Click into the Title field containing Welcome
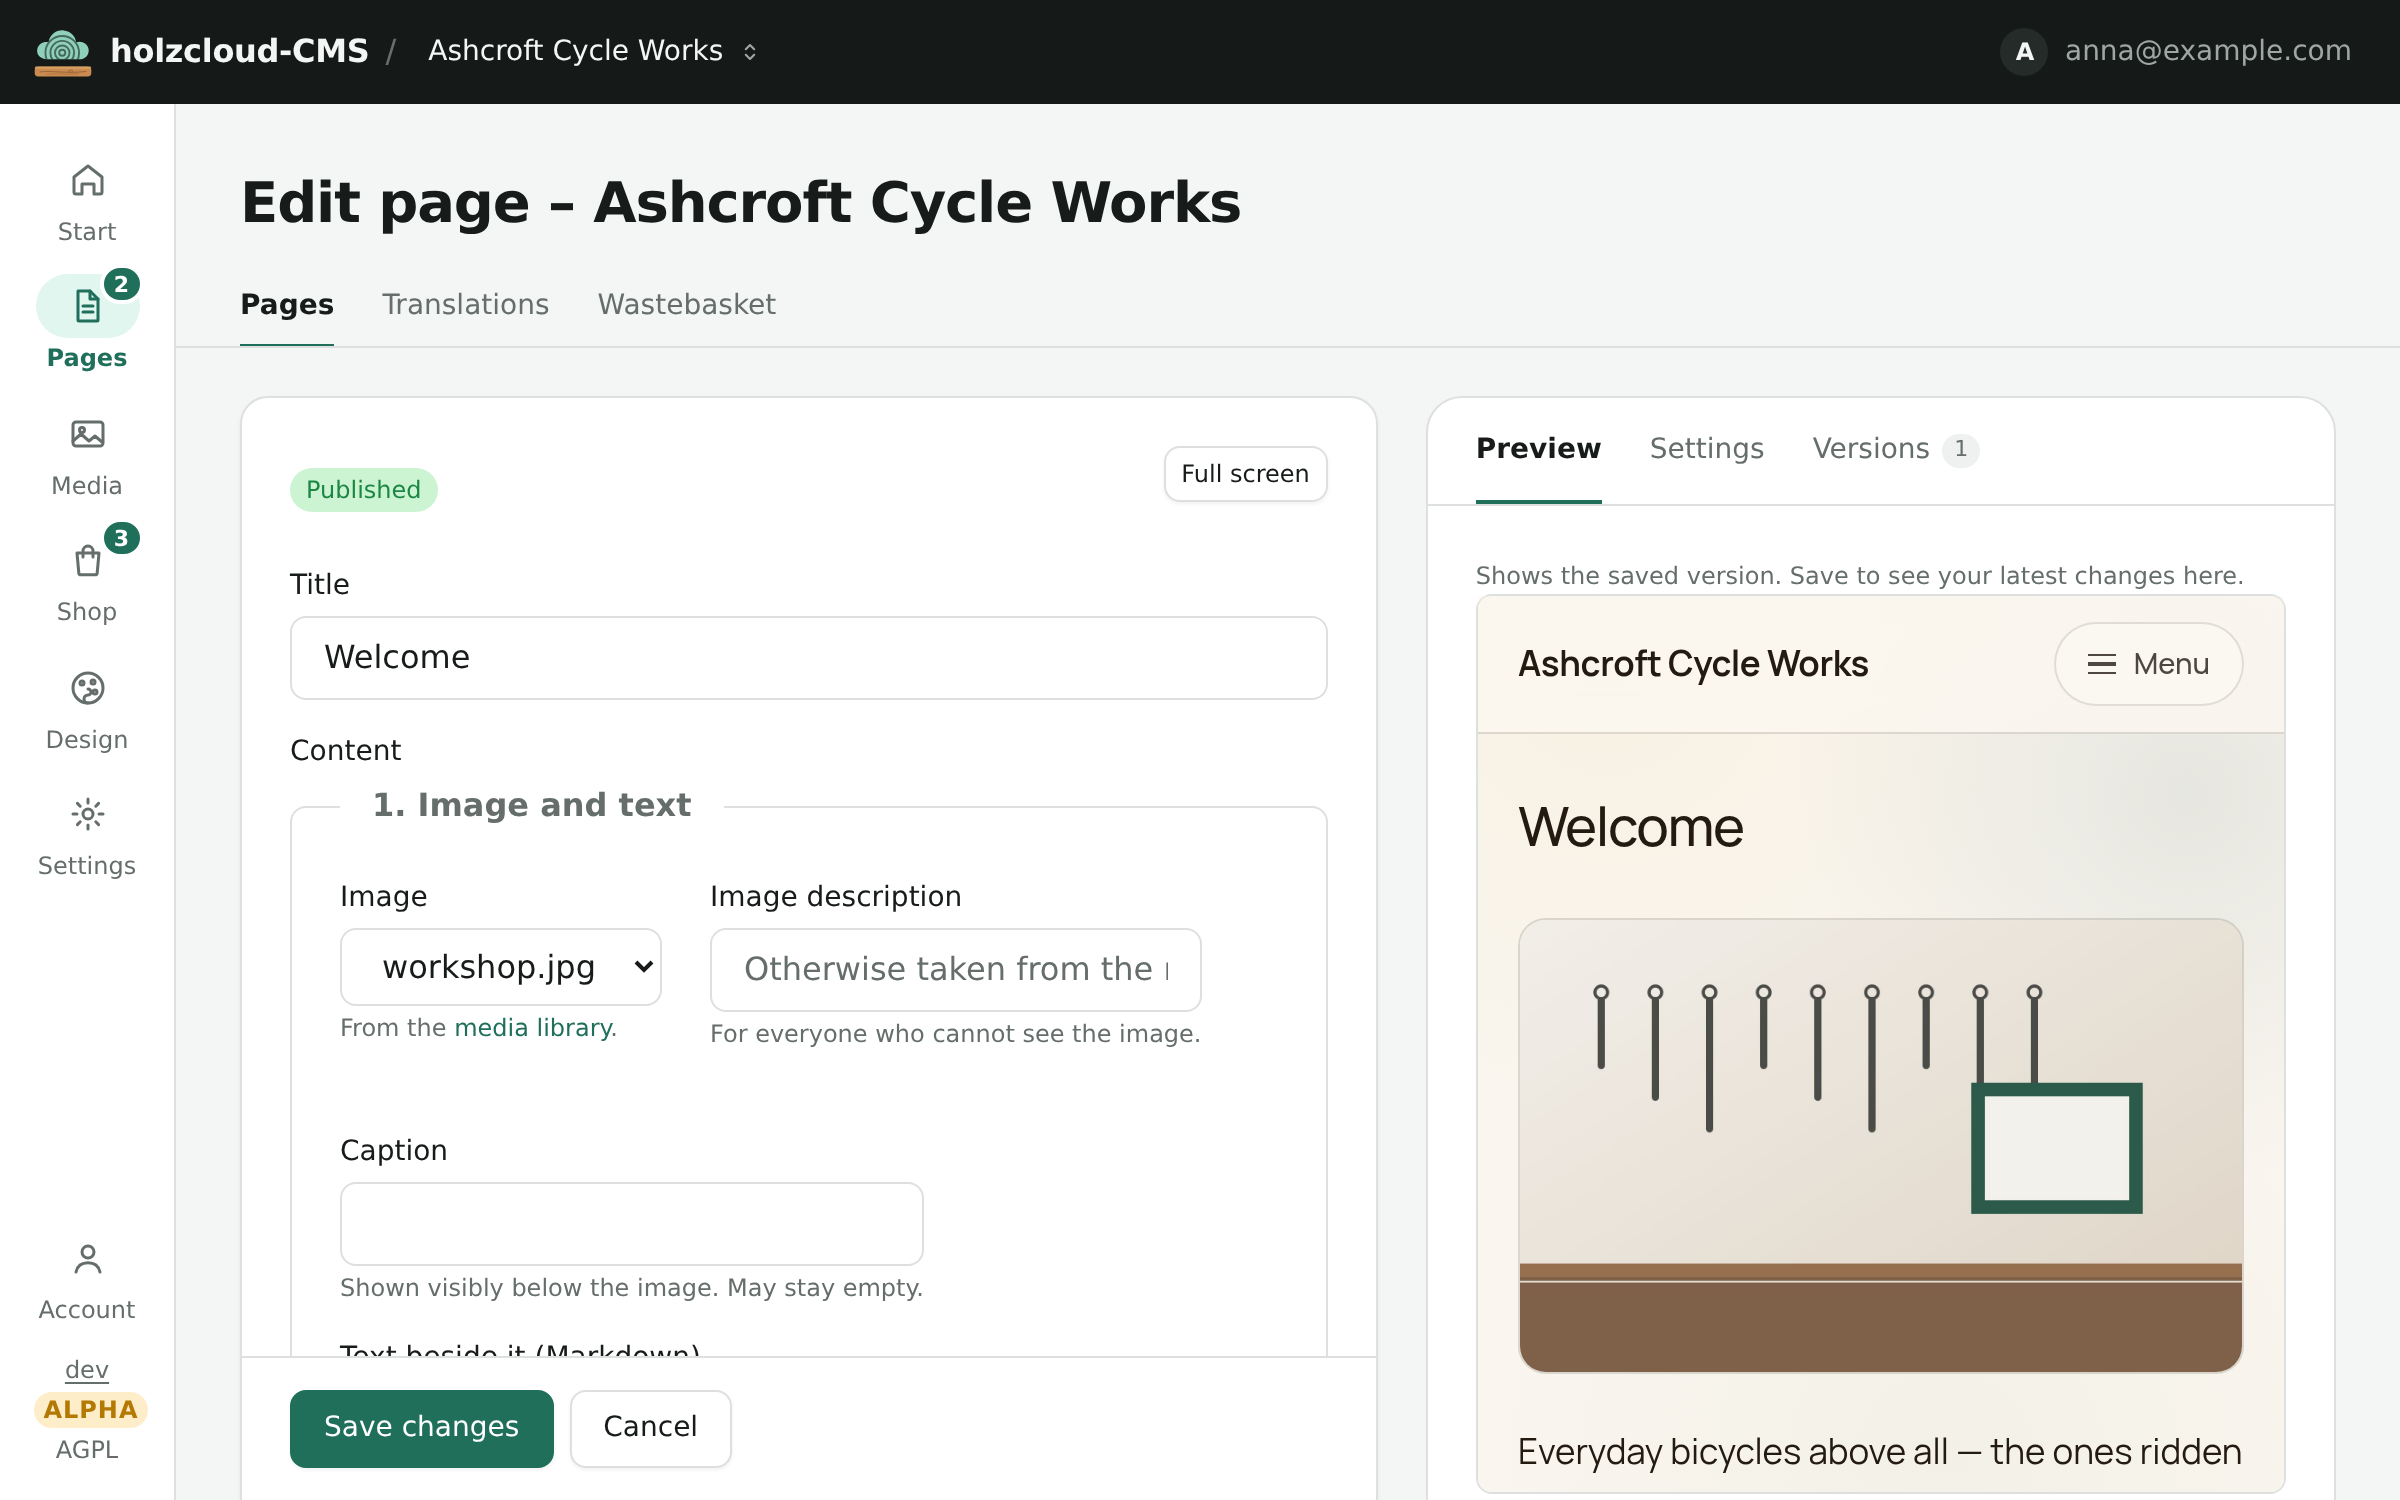Screen dimensions: 2400x1500 pos(809,658)
